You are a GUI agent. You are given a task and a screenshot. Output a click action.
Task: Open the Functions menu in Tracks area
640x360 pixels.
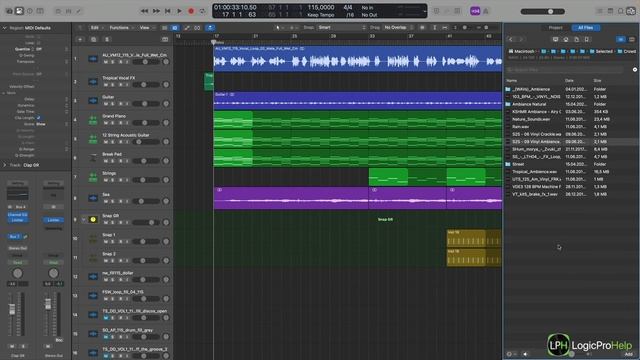click(121, 28)
